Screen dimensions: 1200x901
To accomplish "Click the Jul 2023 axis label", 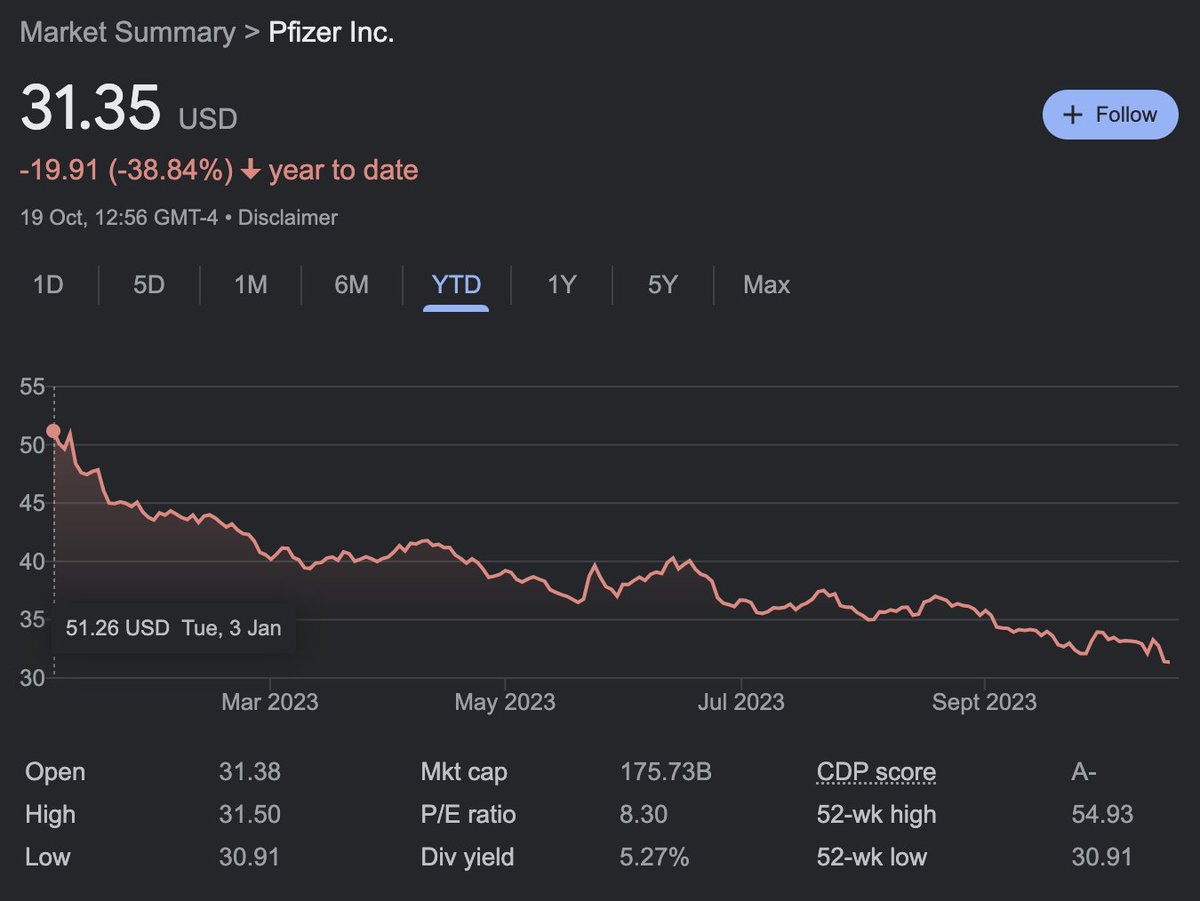I will click(x=741, y=702).
